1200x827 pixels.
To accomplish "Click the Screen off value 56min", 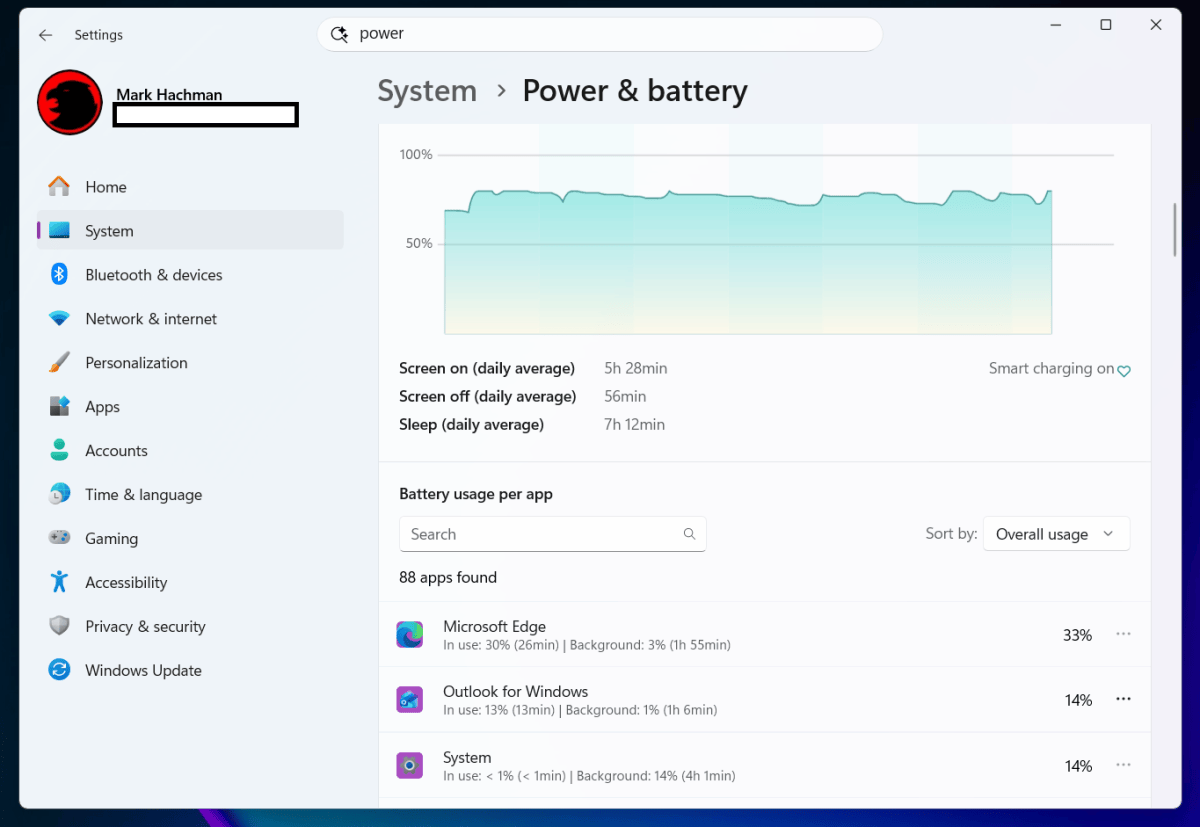I will (x=625, y=397).
